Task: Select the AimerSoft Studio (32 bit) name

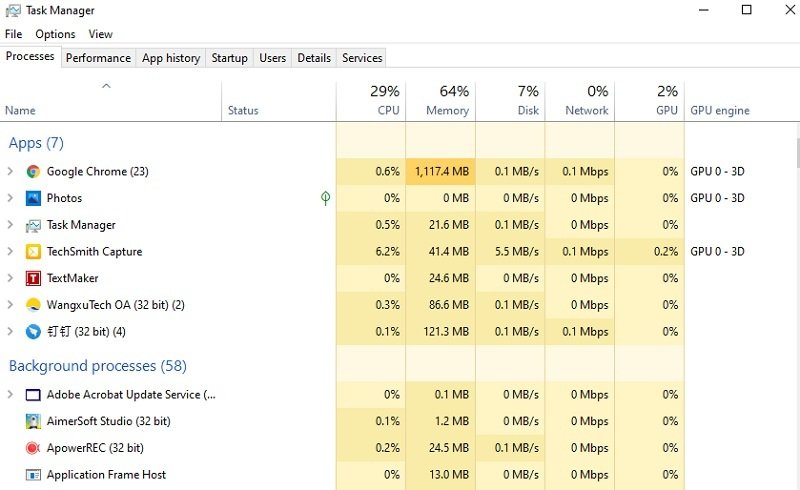Action: [109, 421]
